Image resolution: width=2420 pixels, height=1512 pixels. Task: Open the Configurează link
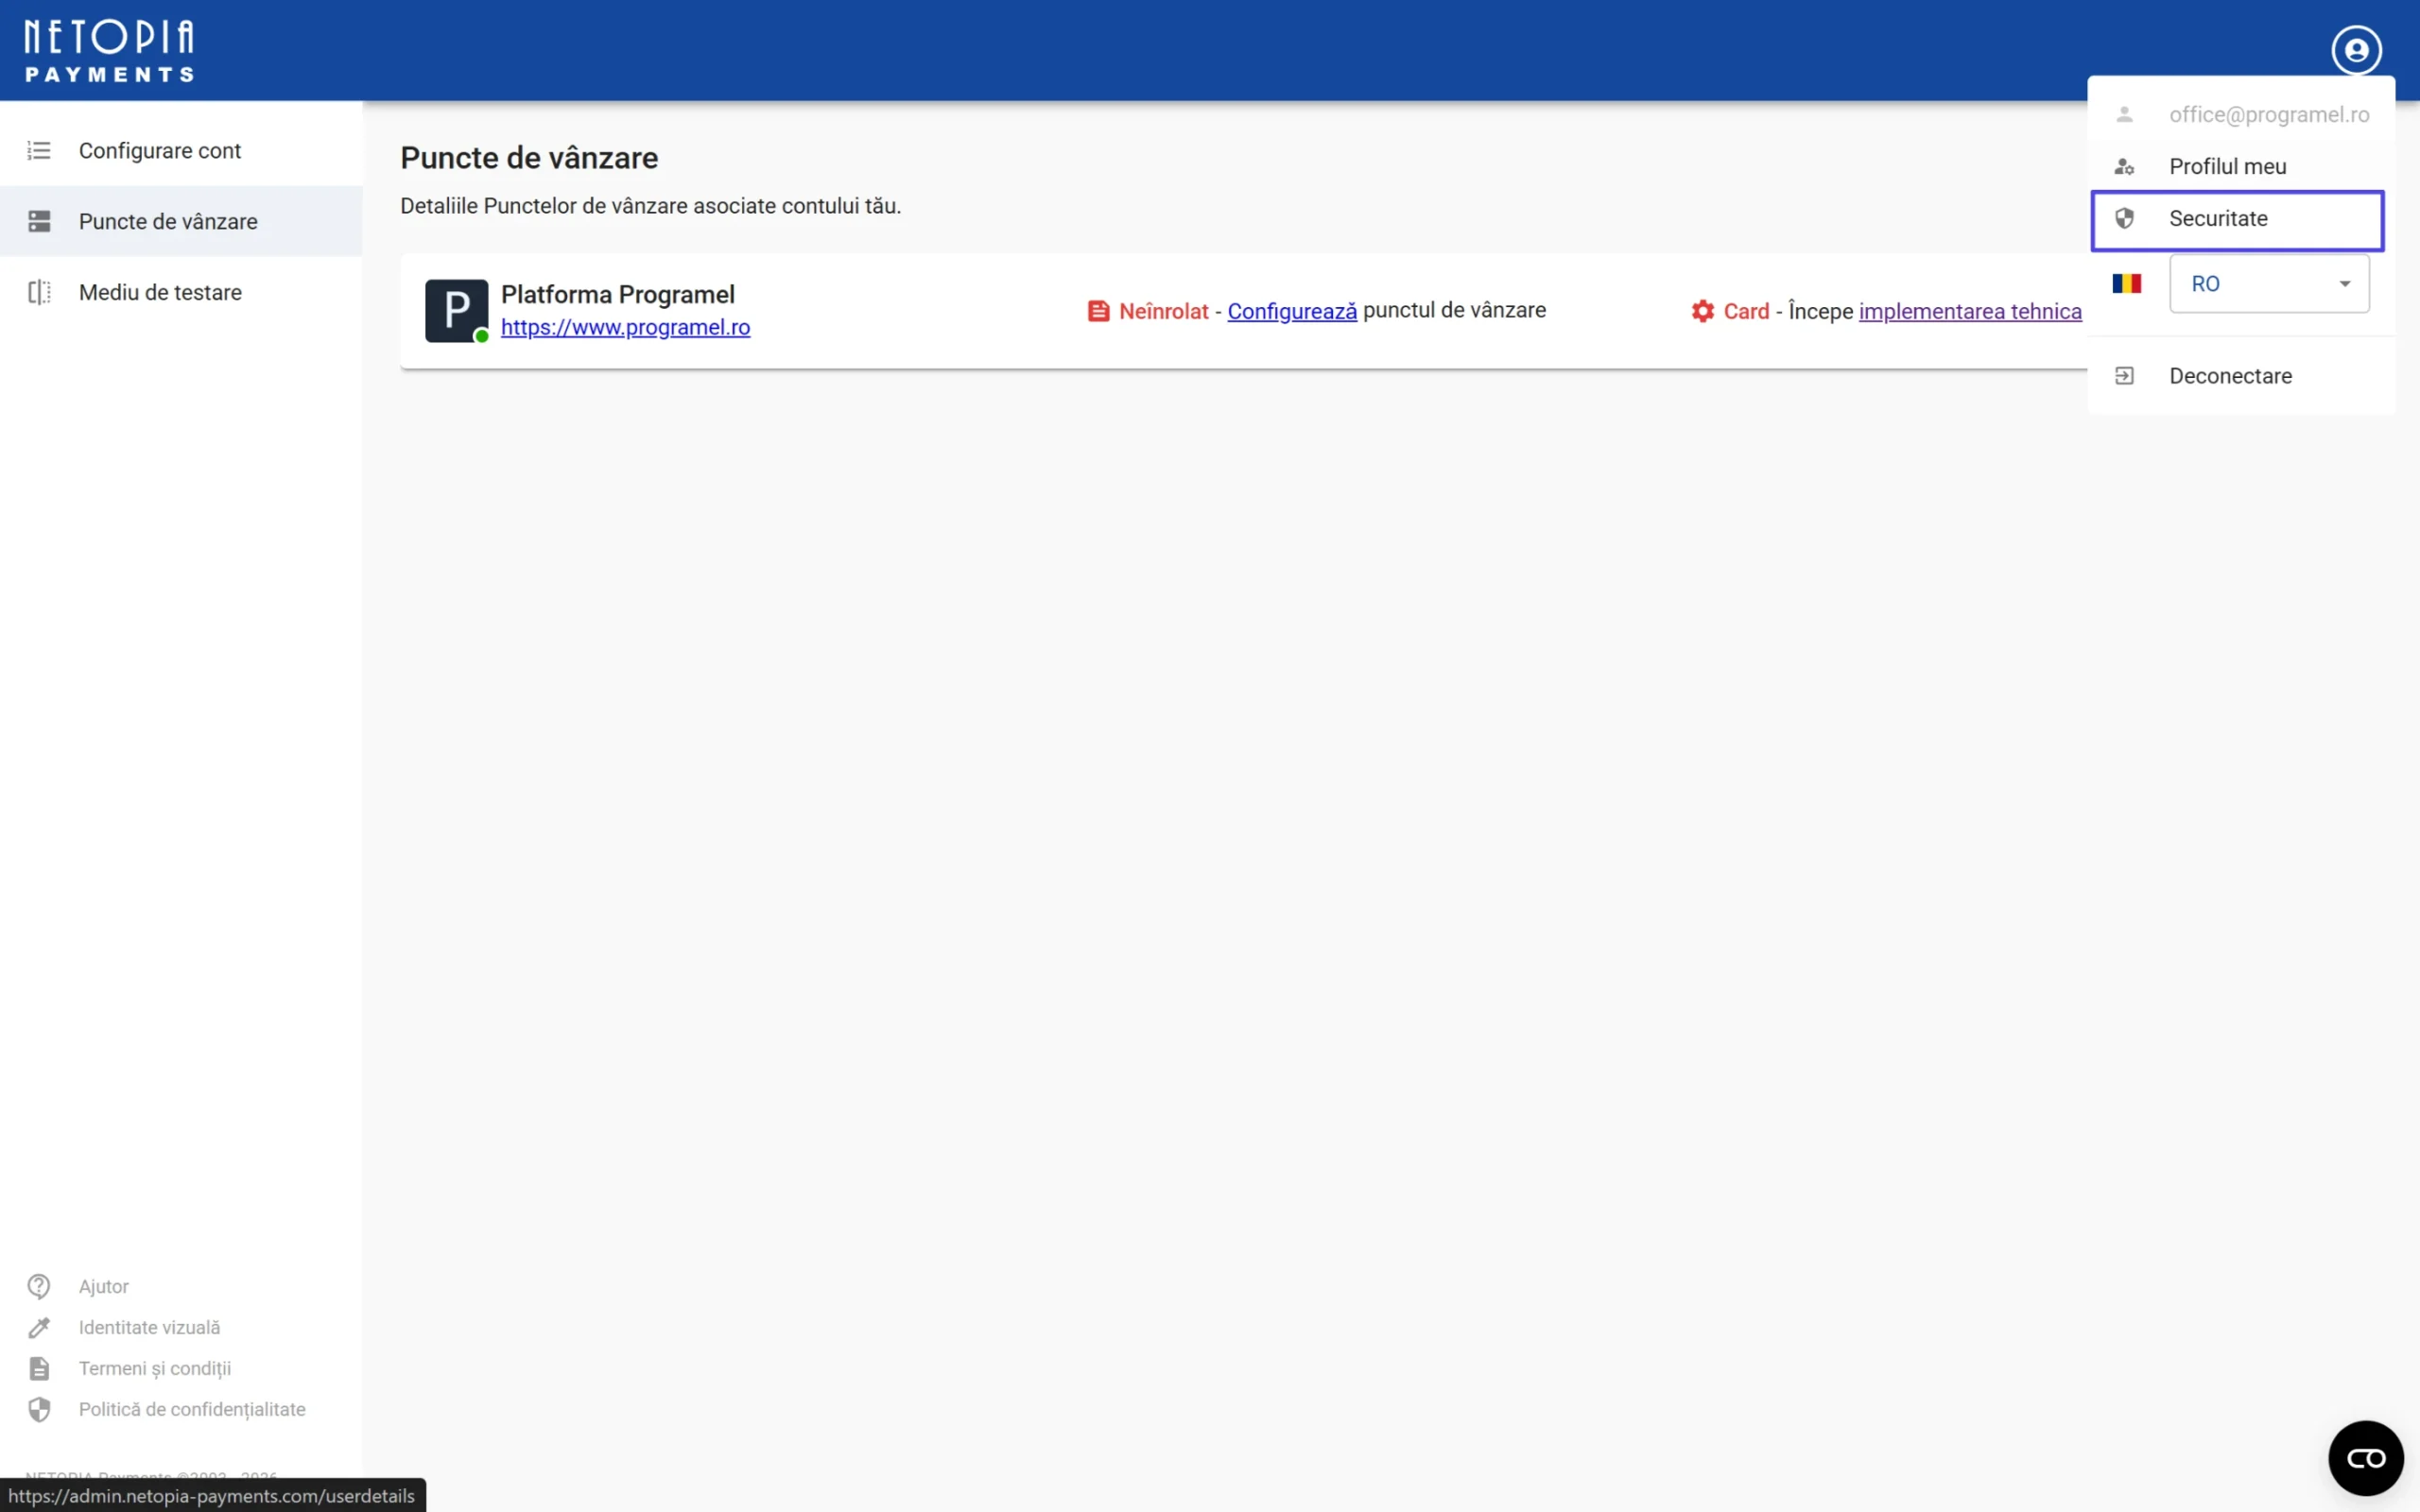point(1292,311)
